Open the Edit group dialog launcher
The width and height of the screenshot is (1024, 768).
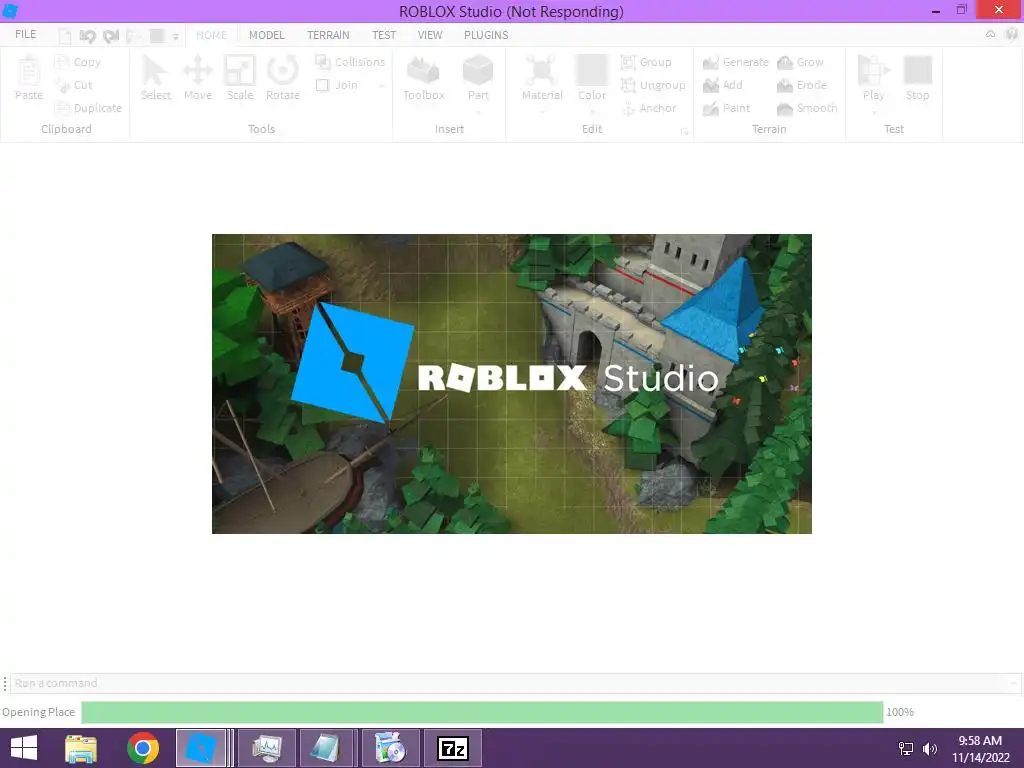(x=684, y=131)
